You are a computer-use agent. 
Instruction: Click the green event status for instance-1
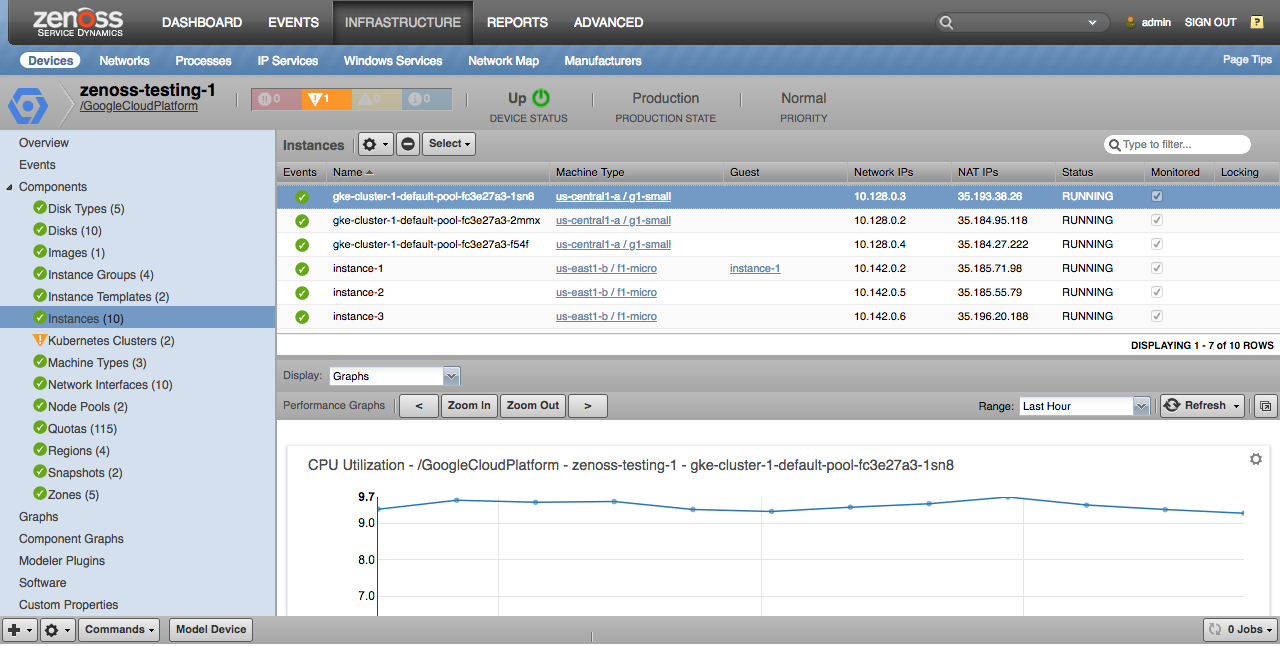click(x=302, y=269)
